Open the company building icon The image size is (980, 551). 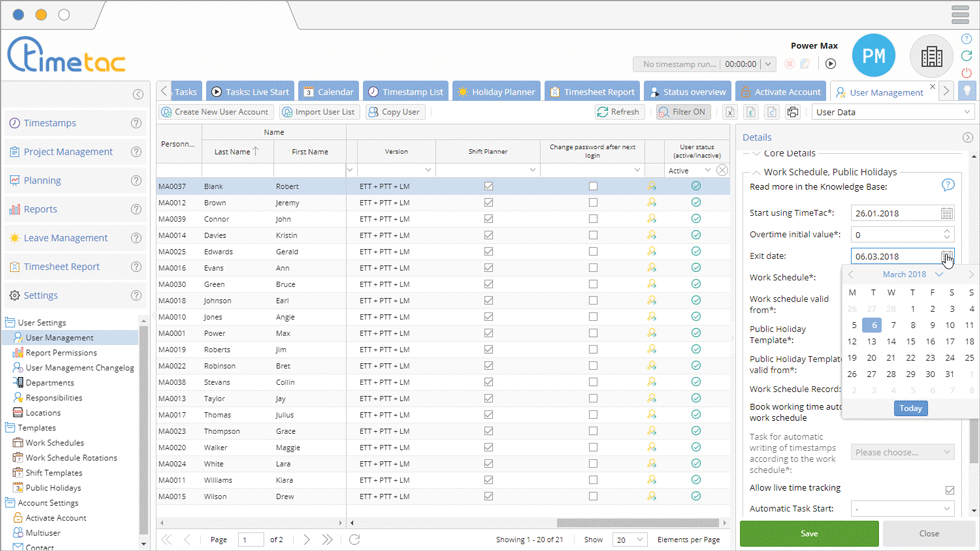[931, 57]
